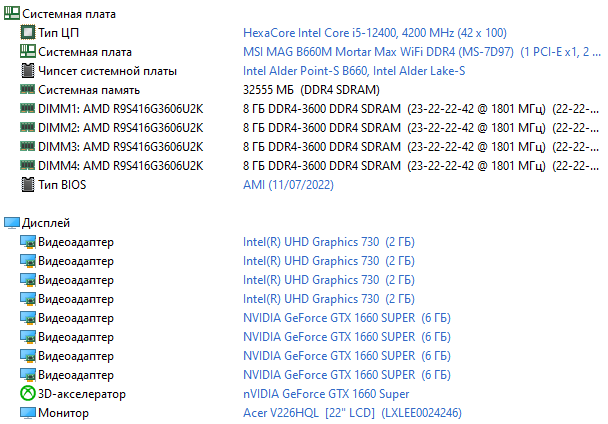The height and width of the screenshot is (424, 608).
Task: Click the Тип BIOS chip icon
Action: [x=28, y=185]
